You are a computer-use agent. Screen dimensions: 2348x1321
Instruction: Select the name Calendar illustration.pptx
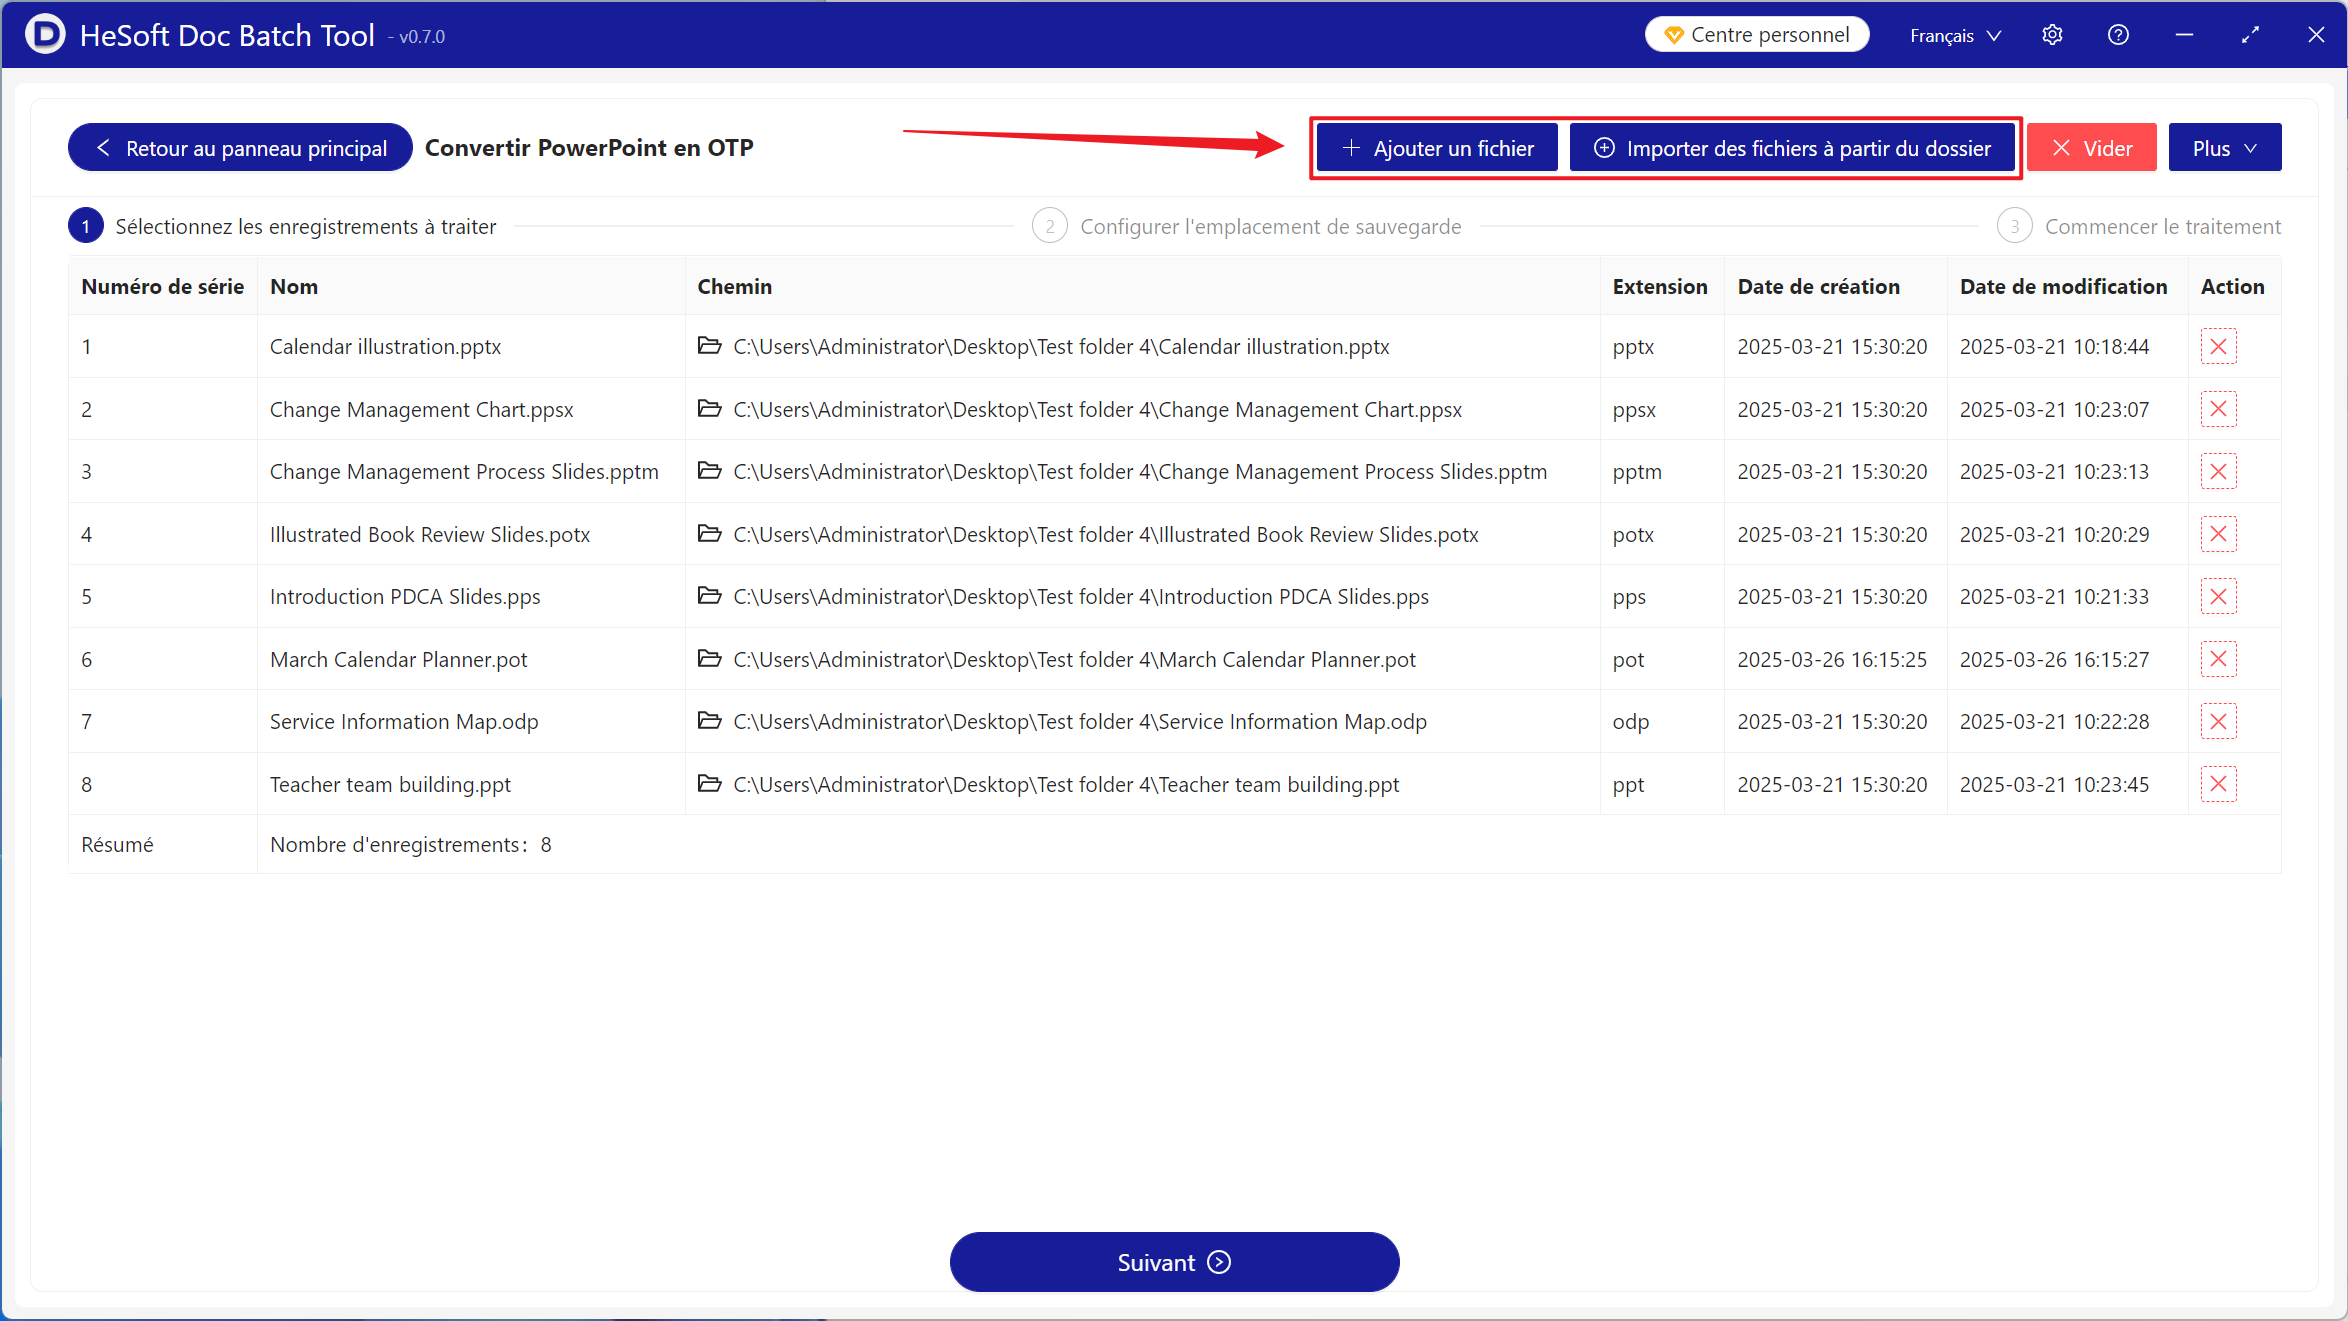click(385, 347)
